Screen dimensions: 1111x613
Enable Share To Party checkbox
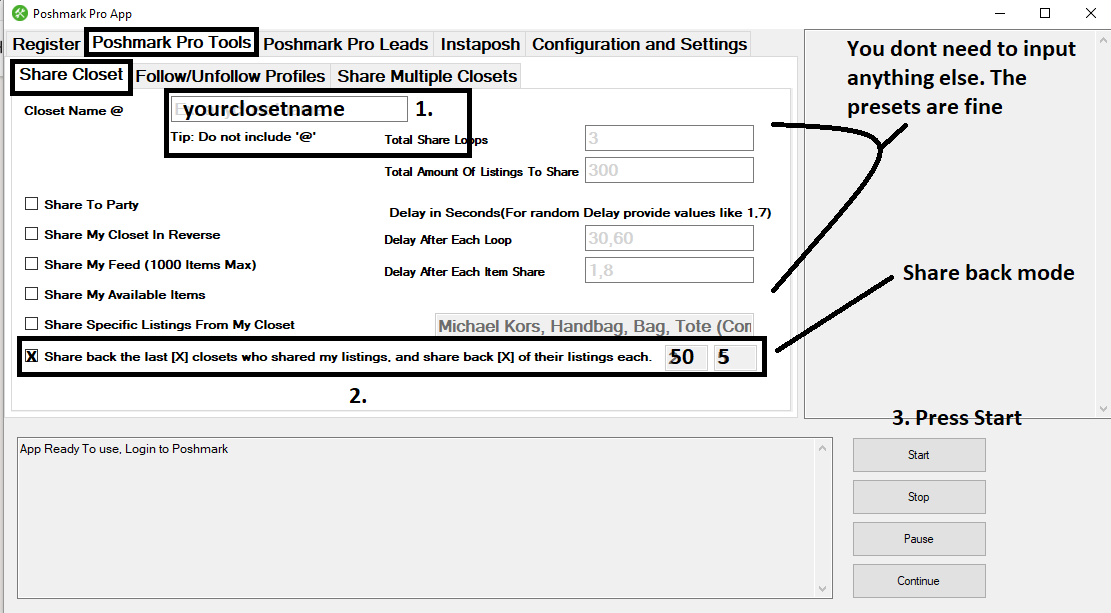[31, 204]
